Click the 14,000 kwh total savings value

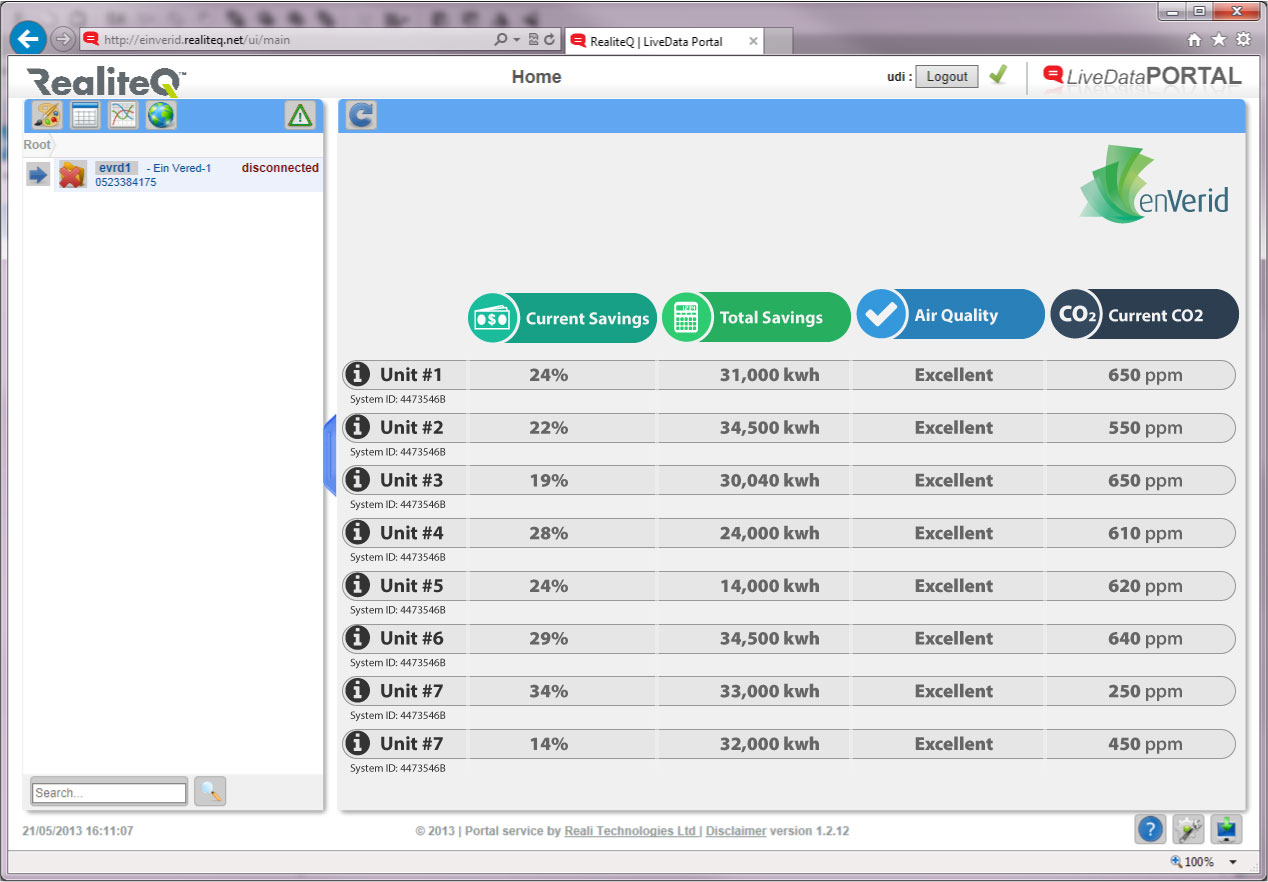[x=769, y=585]
